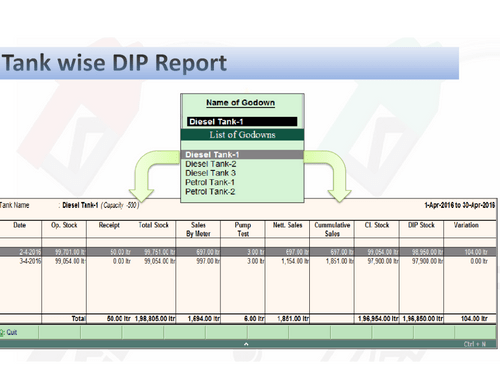The image size is (500, 375).
Task: Click the 0.00 ltr Variation cell
Action: click(x=479, y=261)
